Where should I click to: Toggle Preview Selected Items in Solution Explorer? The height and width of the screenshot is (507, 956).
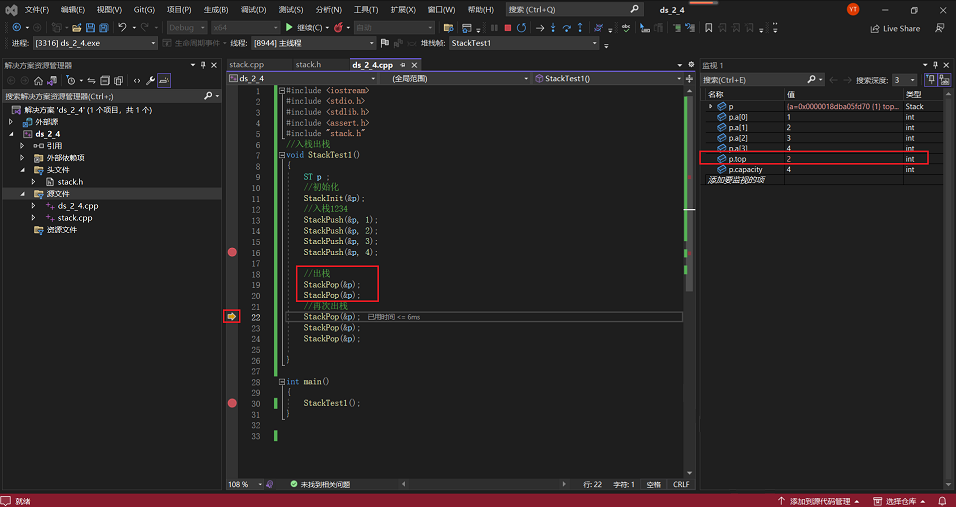point(164,80)
